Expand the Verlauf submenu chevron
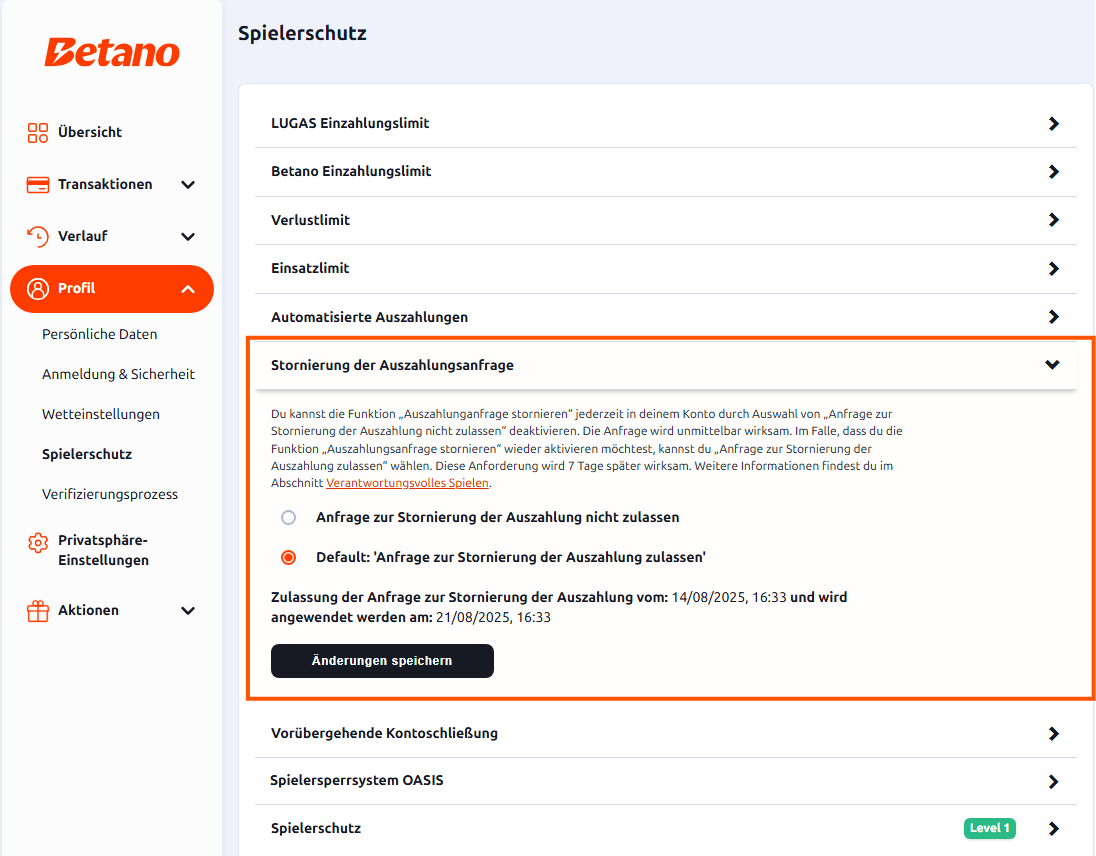 188,236
